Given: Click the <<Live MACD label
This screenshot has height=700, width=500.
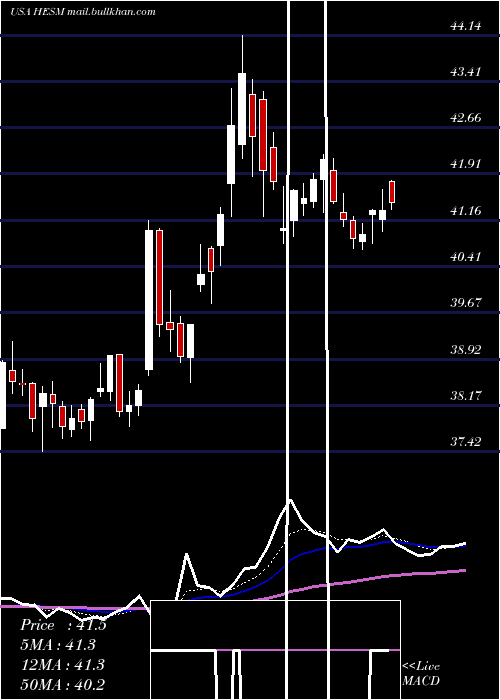Looking at the screenshot, I should pyautogui.click(x=421, y=673).
